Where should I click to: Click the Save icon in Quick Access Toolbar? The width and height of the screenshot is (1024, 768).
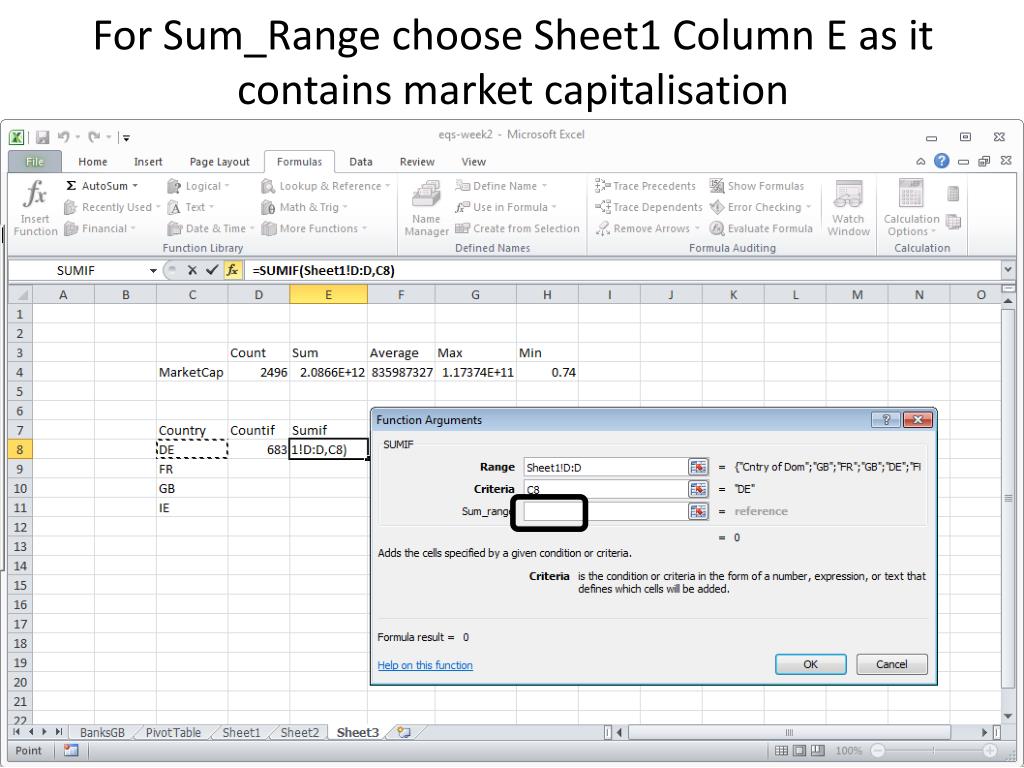coord(43,137)
